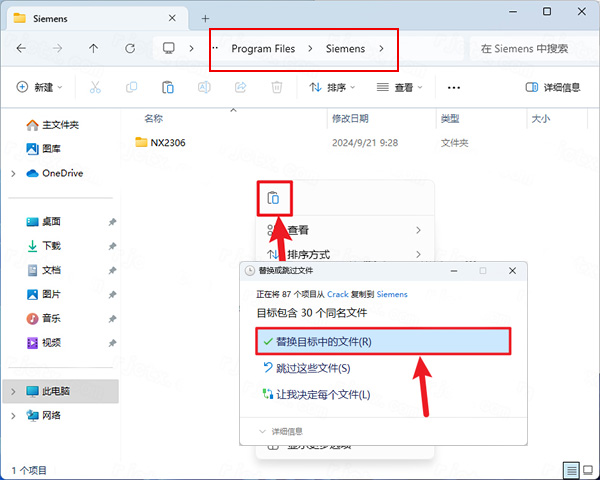
Task: Expand chevron after This PC icon
Action: click(191, 49)
